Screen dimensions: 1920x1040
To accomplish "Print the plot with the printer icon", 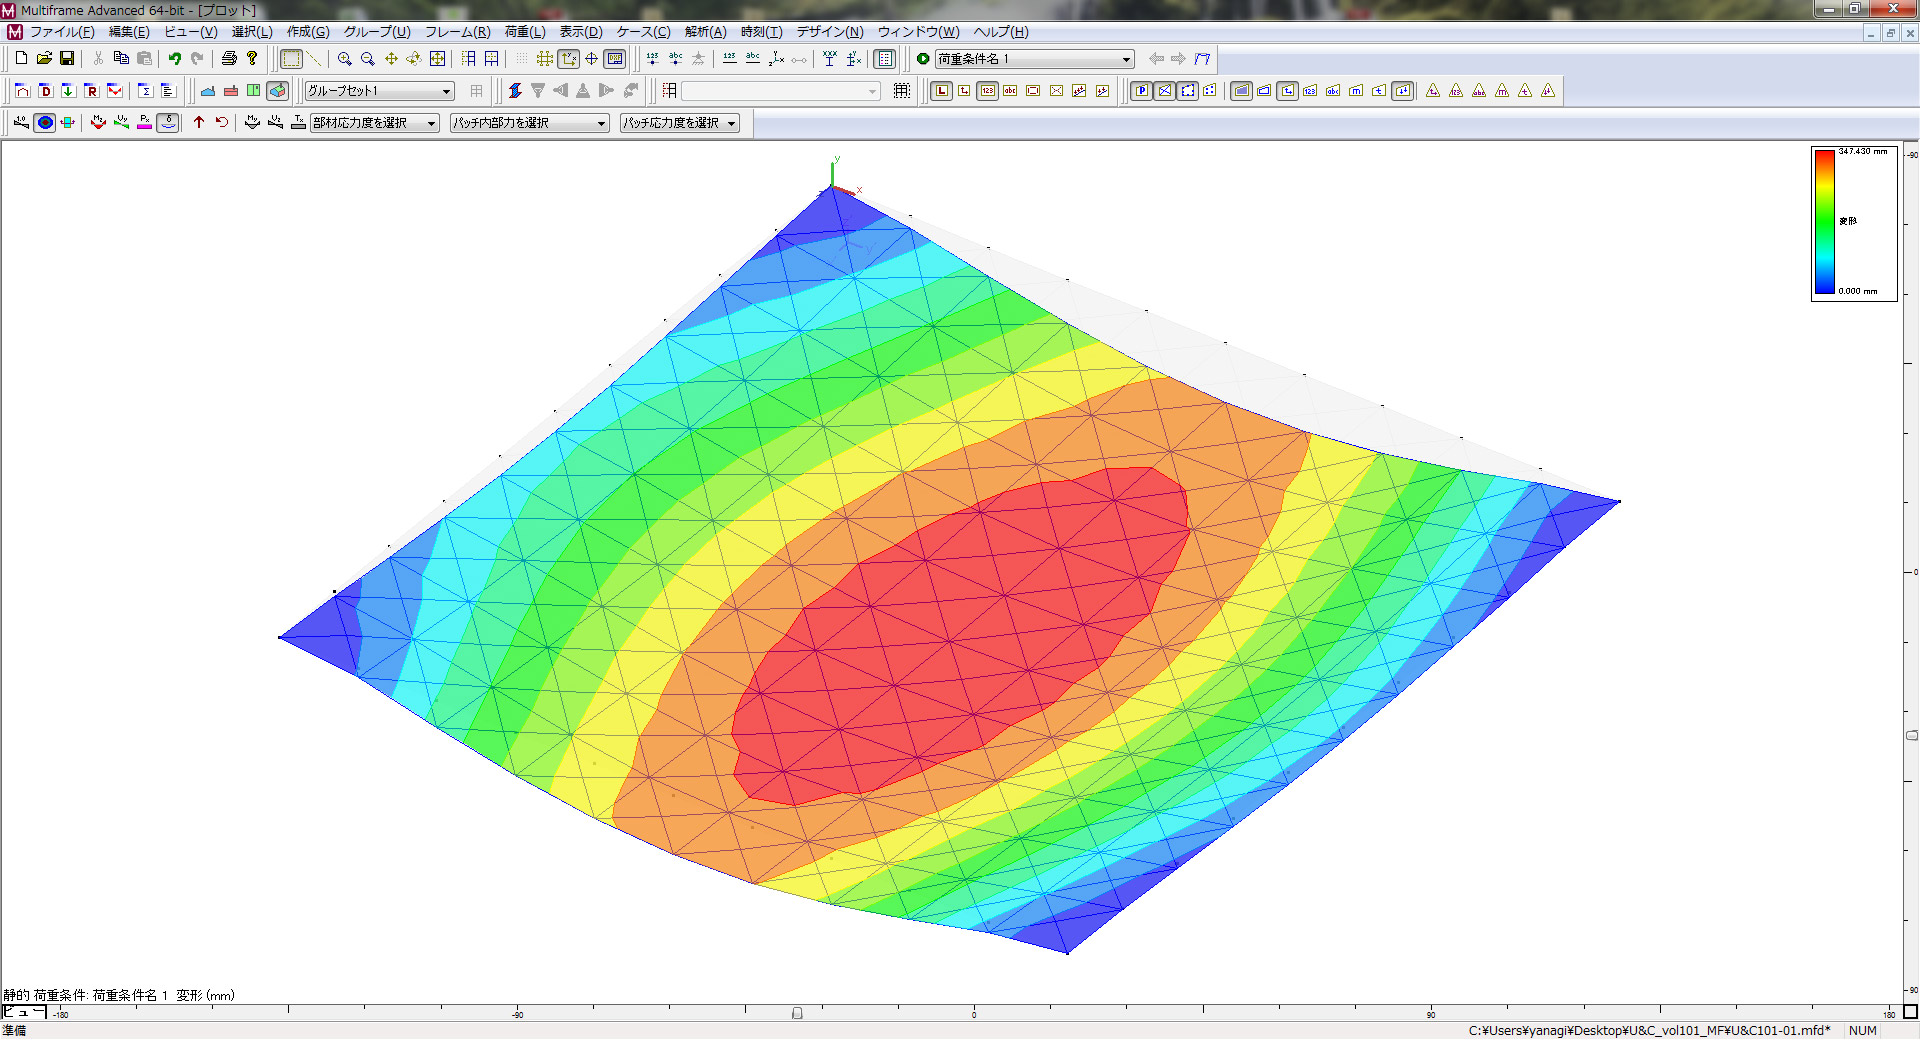I will point(229,59).
